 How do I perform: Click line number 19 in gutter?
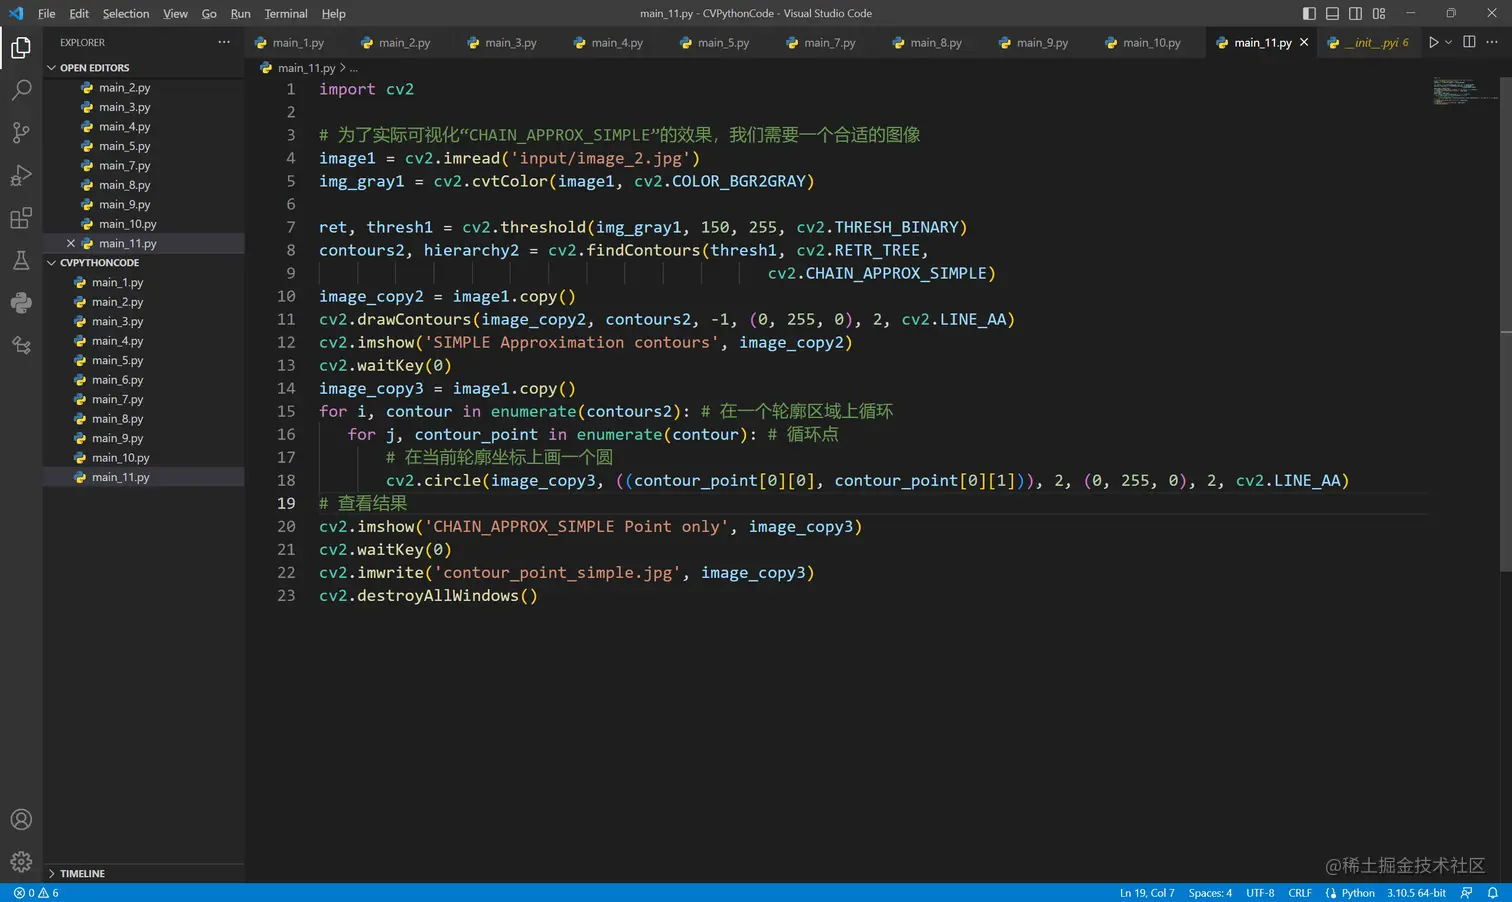286,503
